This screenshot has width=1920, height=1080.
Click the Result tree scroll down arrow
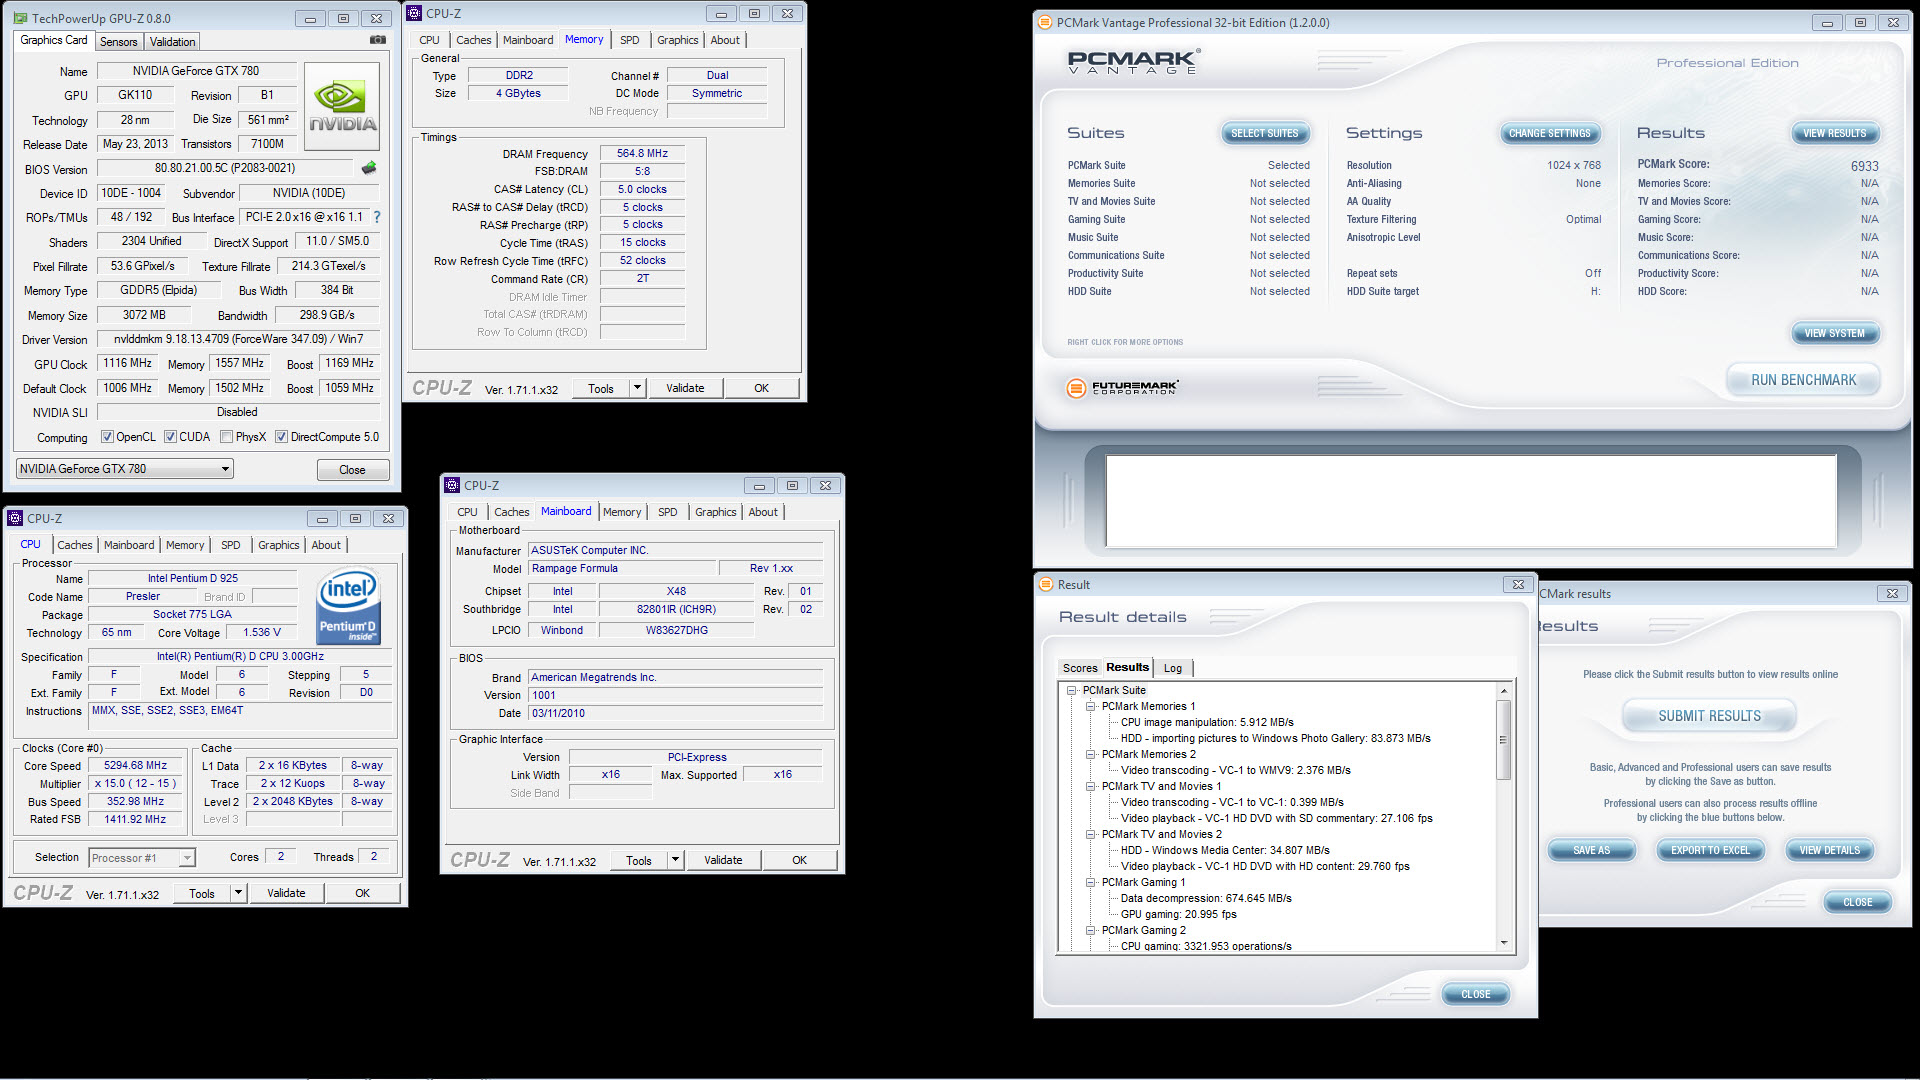1503,943
